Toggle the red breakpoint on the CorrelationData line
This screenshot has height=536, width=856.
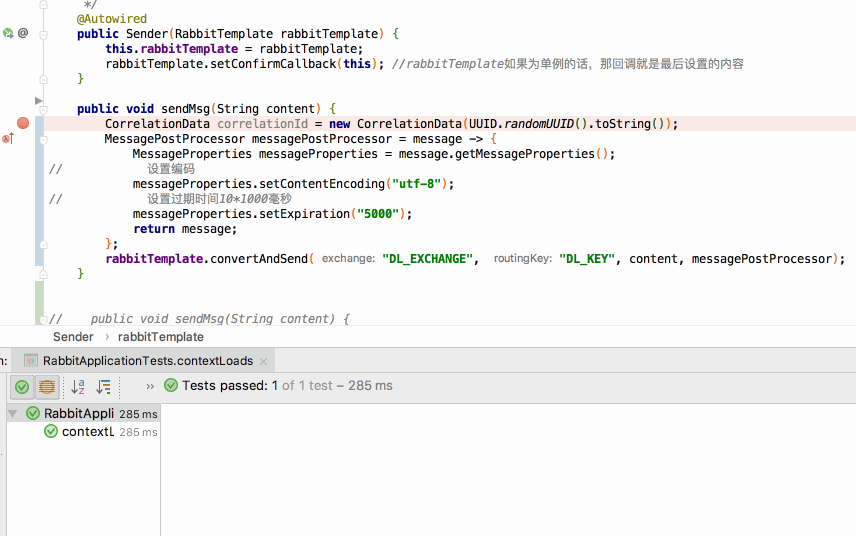pos(23,123)
